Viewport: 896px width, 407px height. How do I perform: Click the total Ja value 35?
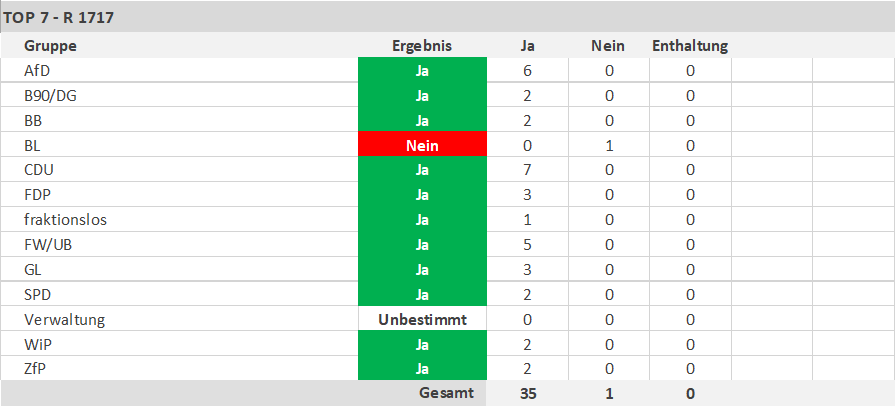[528, 393]
